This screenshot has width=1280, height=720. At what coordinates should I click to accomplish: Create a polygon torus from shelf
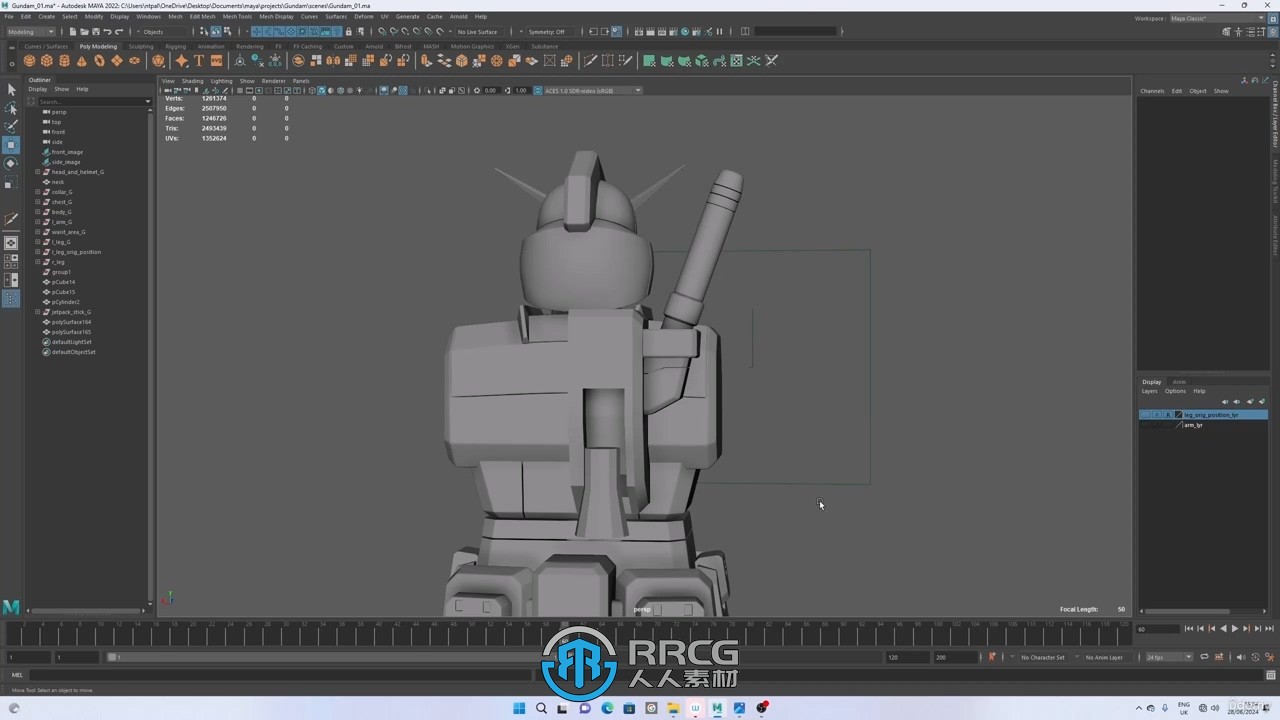pos(99,61)
